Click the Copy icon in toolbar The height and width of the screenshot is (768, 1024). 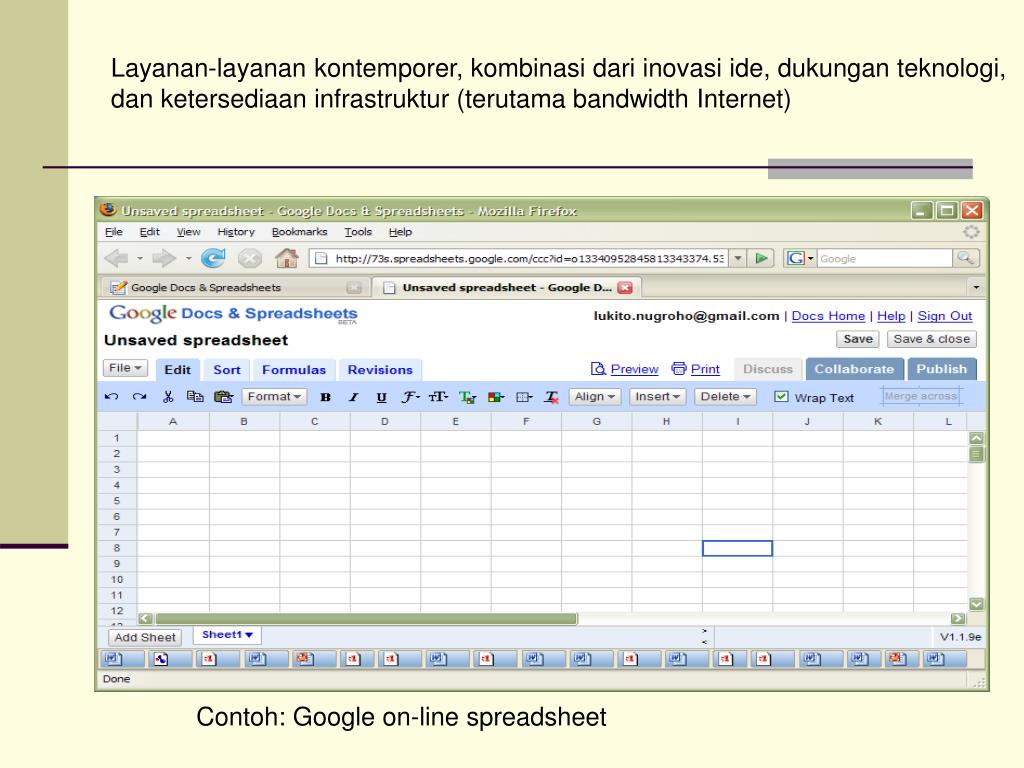(x=195, y=396)
